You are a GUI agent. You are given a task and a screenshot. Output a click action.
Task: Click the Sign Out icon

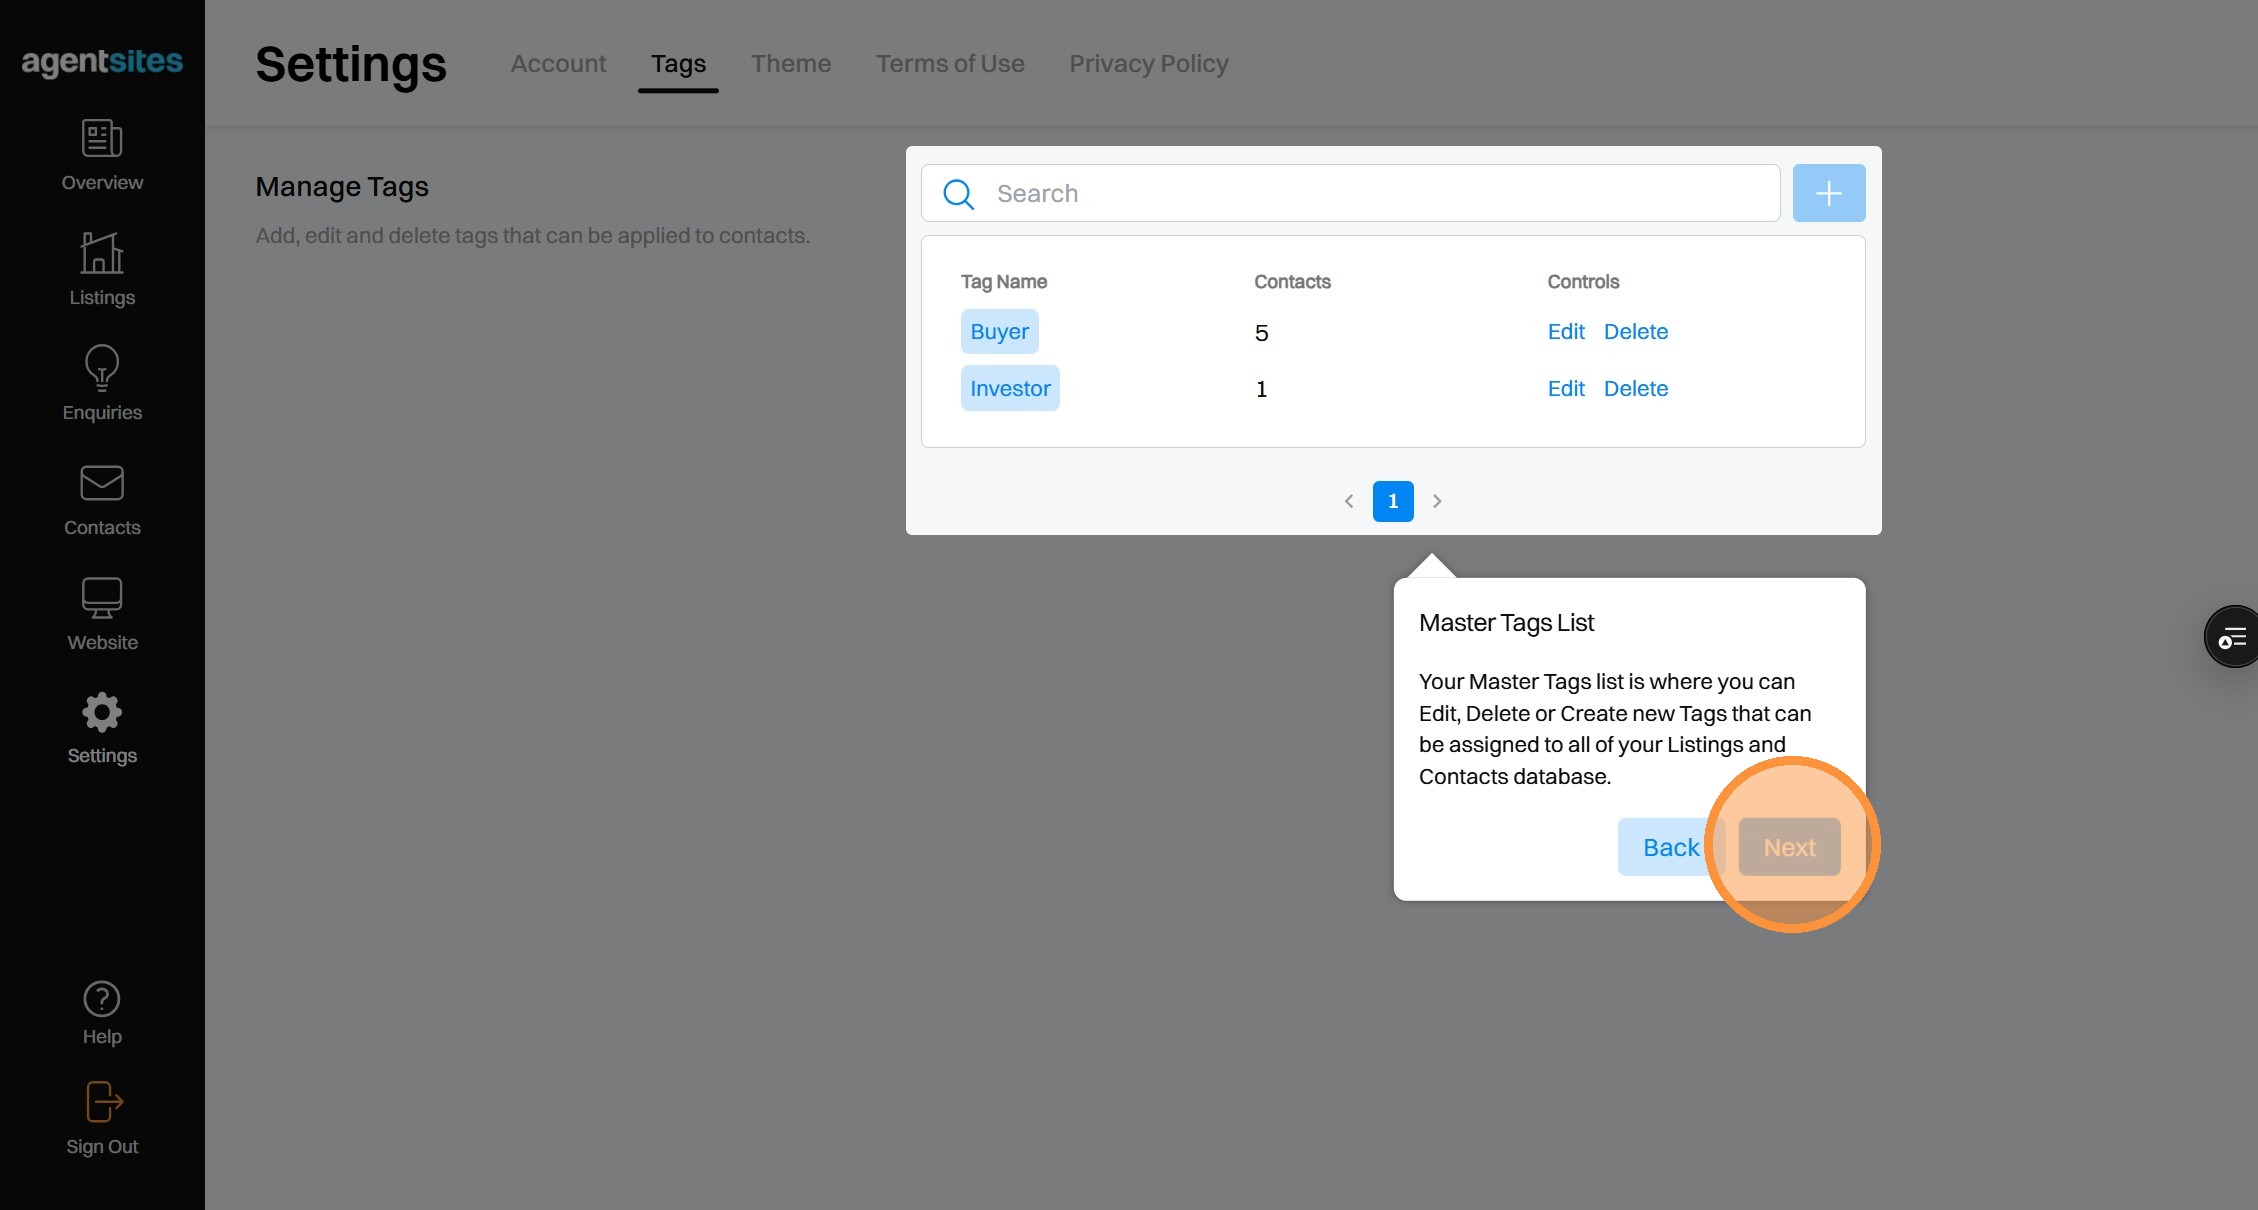coord(102,1103)
